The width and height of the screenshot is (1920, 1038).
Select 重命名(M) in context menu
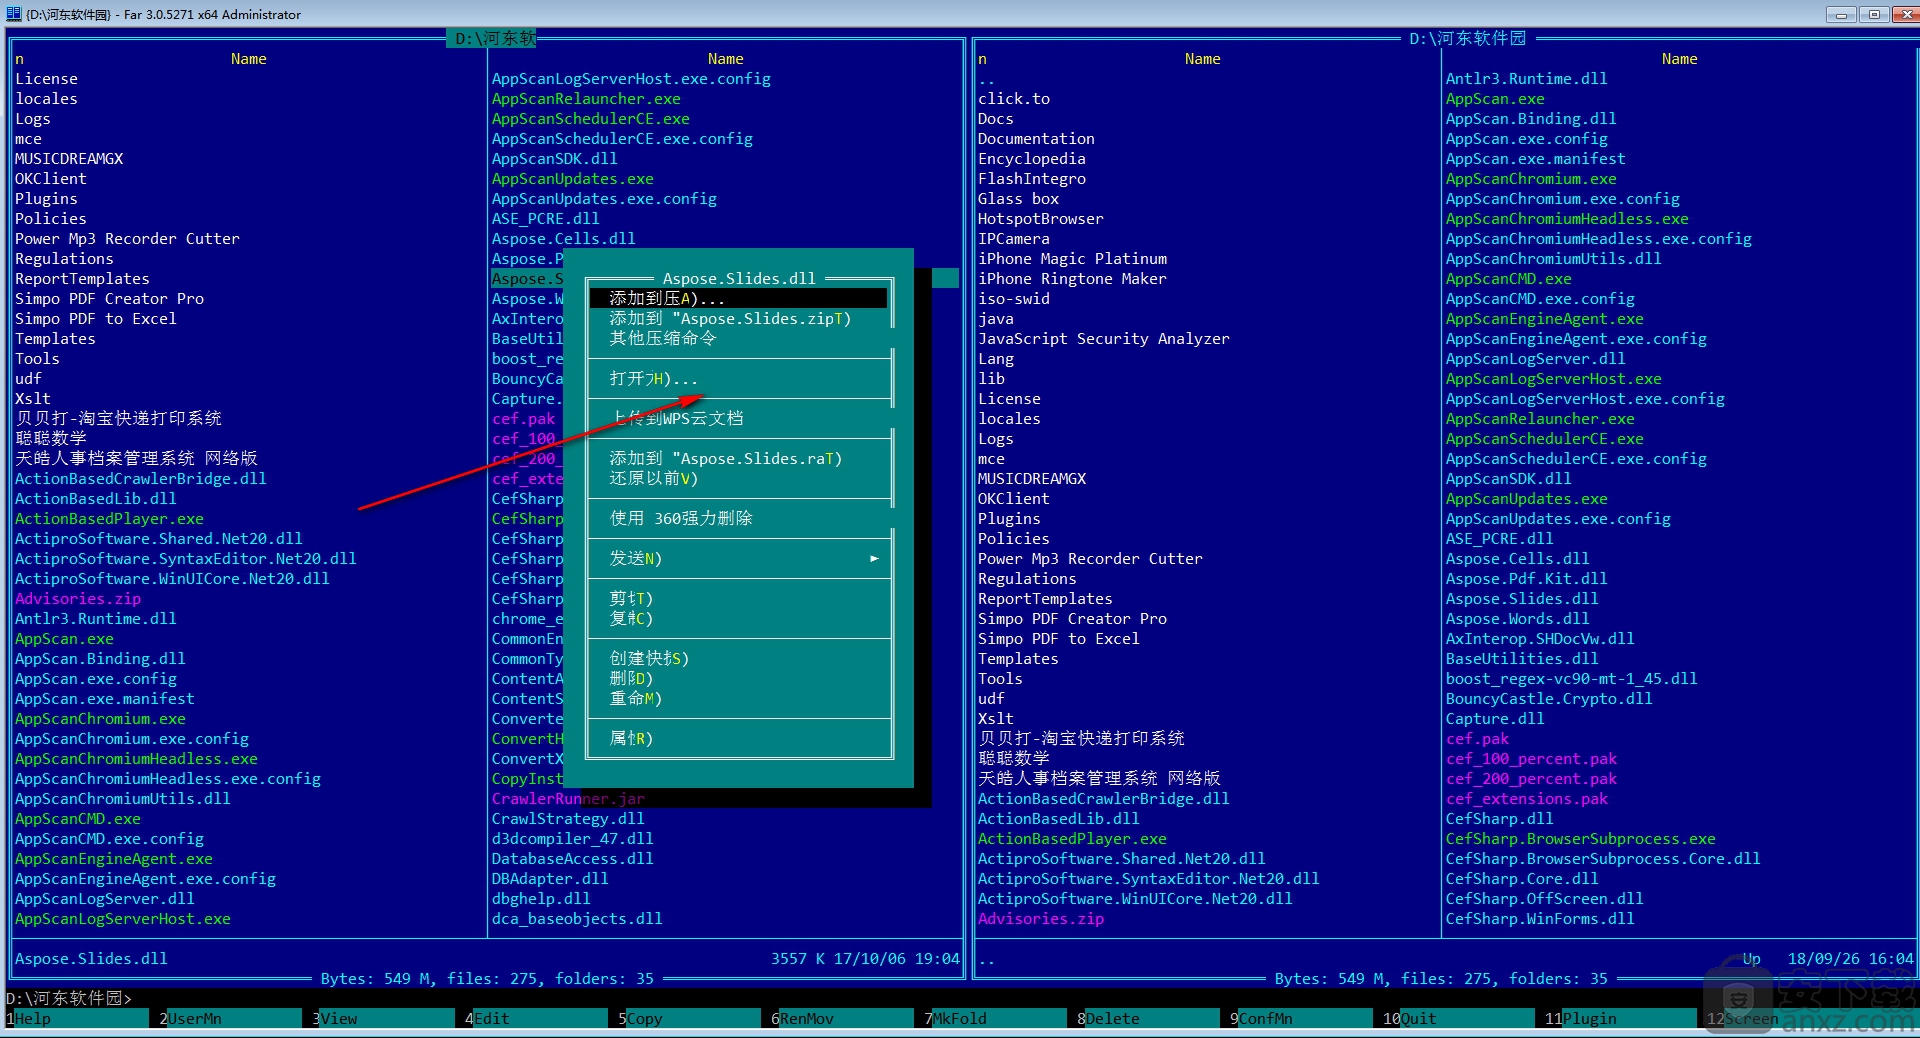point(738,698)
